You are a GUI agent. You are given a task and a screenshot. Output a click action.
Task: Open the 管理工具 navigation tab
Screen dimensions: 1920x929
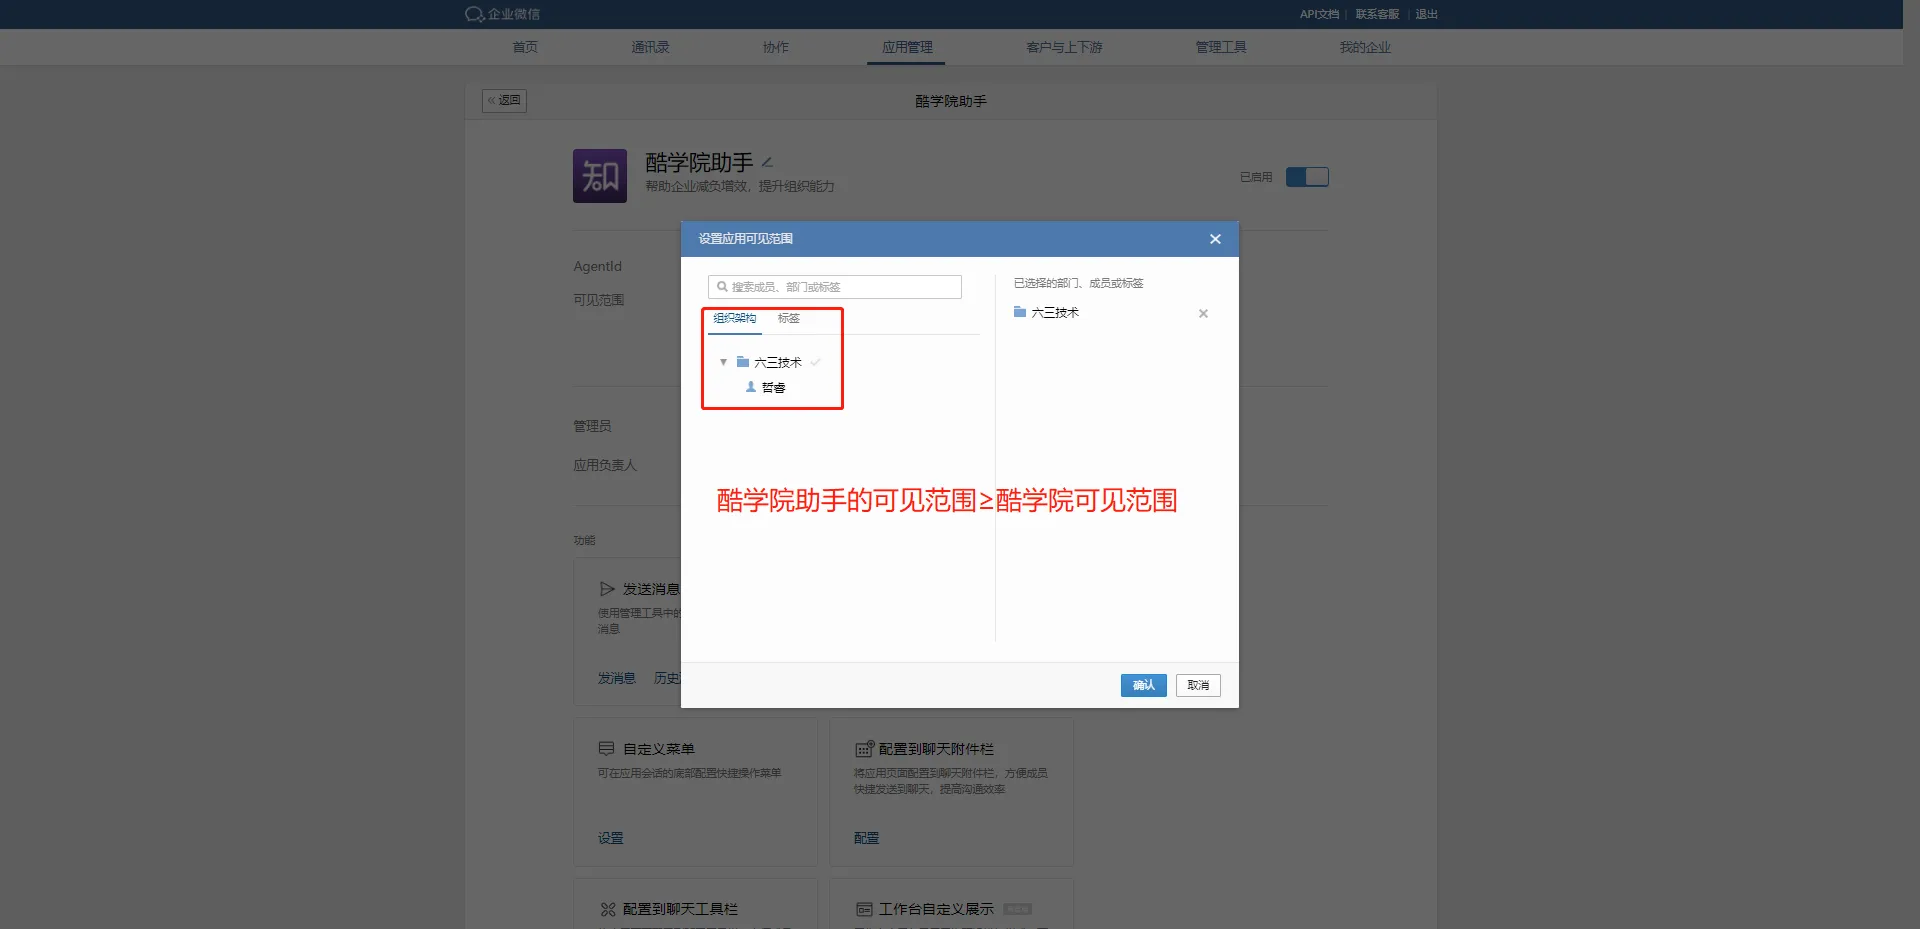1220,47
